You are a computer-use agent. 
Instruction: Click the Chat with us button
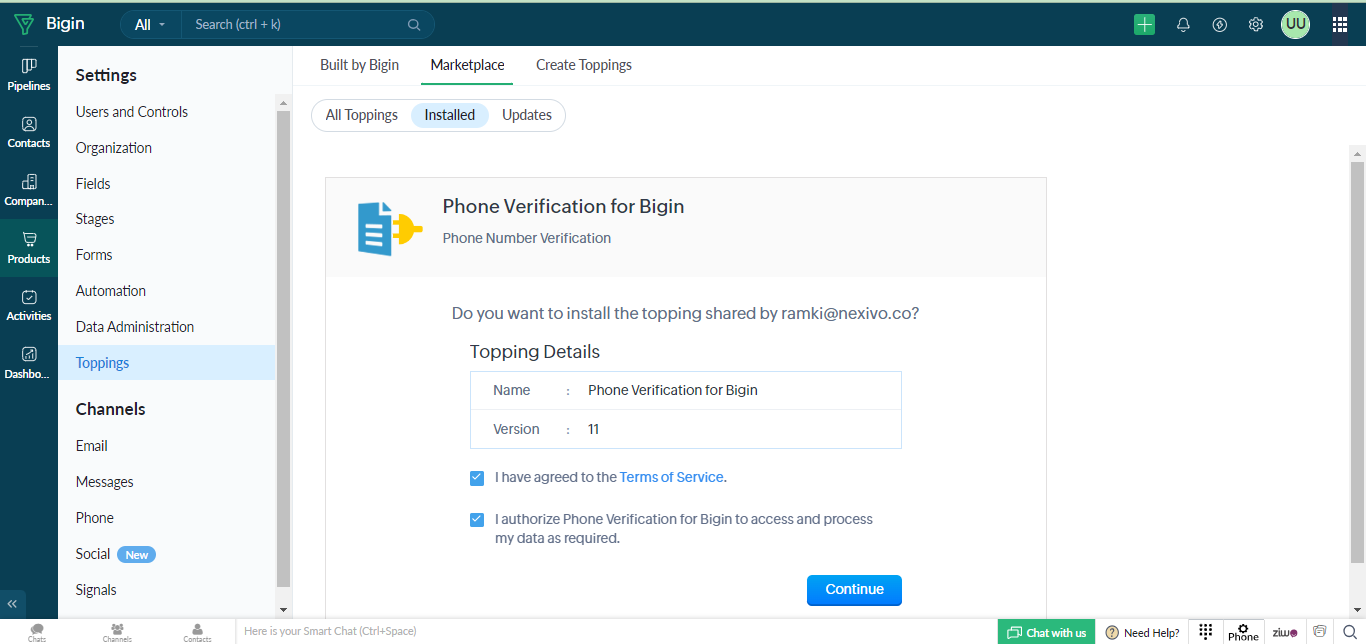[x=1046, y=632]
